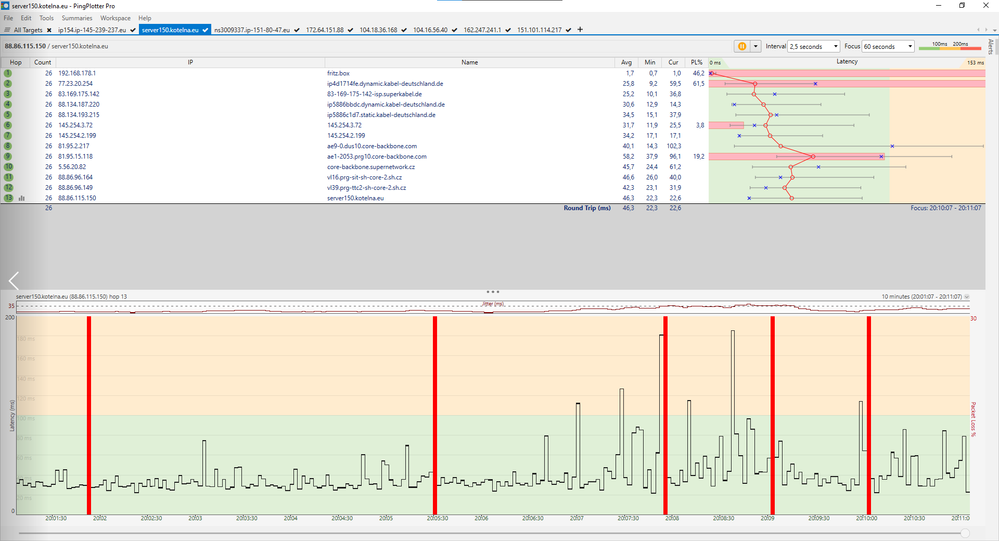Select the server150.kotelna.eu tab
This screenshot has height=541, width=999.
[x=170, y=30]
